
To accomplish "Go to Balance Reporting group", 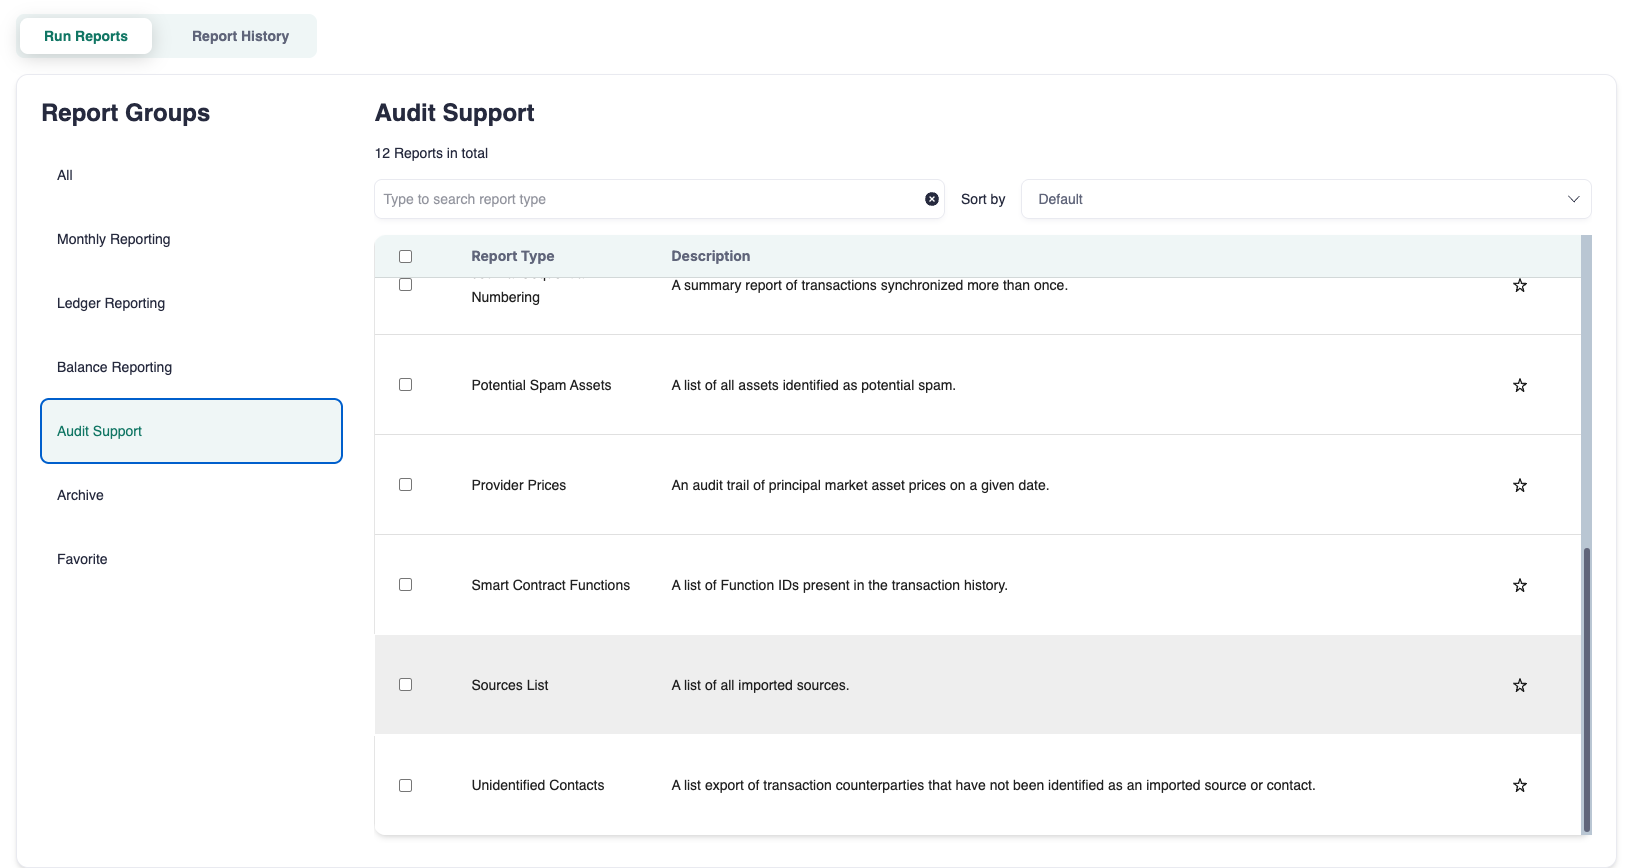I will (114, 367).
